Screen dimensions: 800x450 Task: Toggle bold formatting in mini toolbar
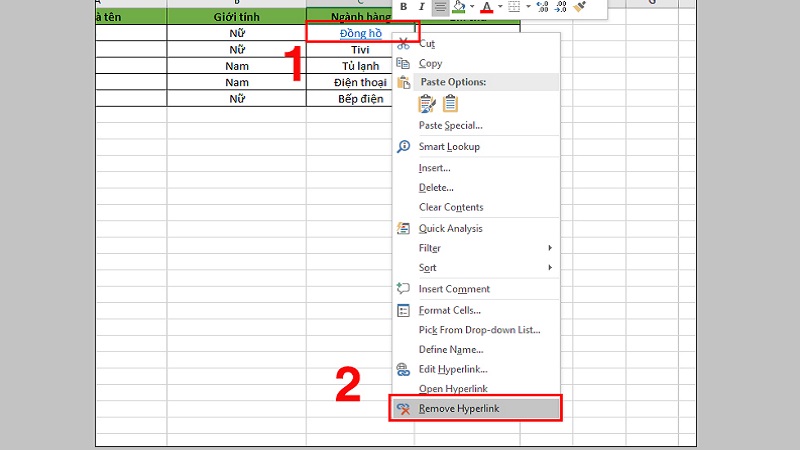coord(403,7)
